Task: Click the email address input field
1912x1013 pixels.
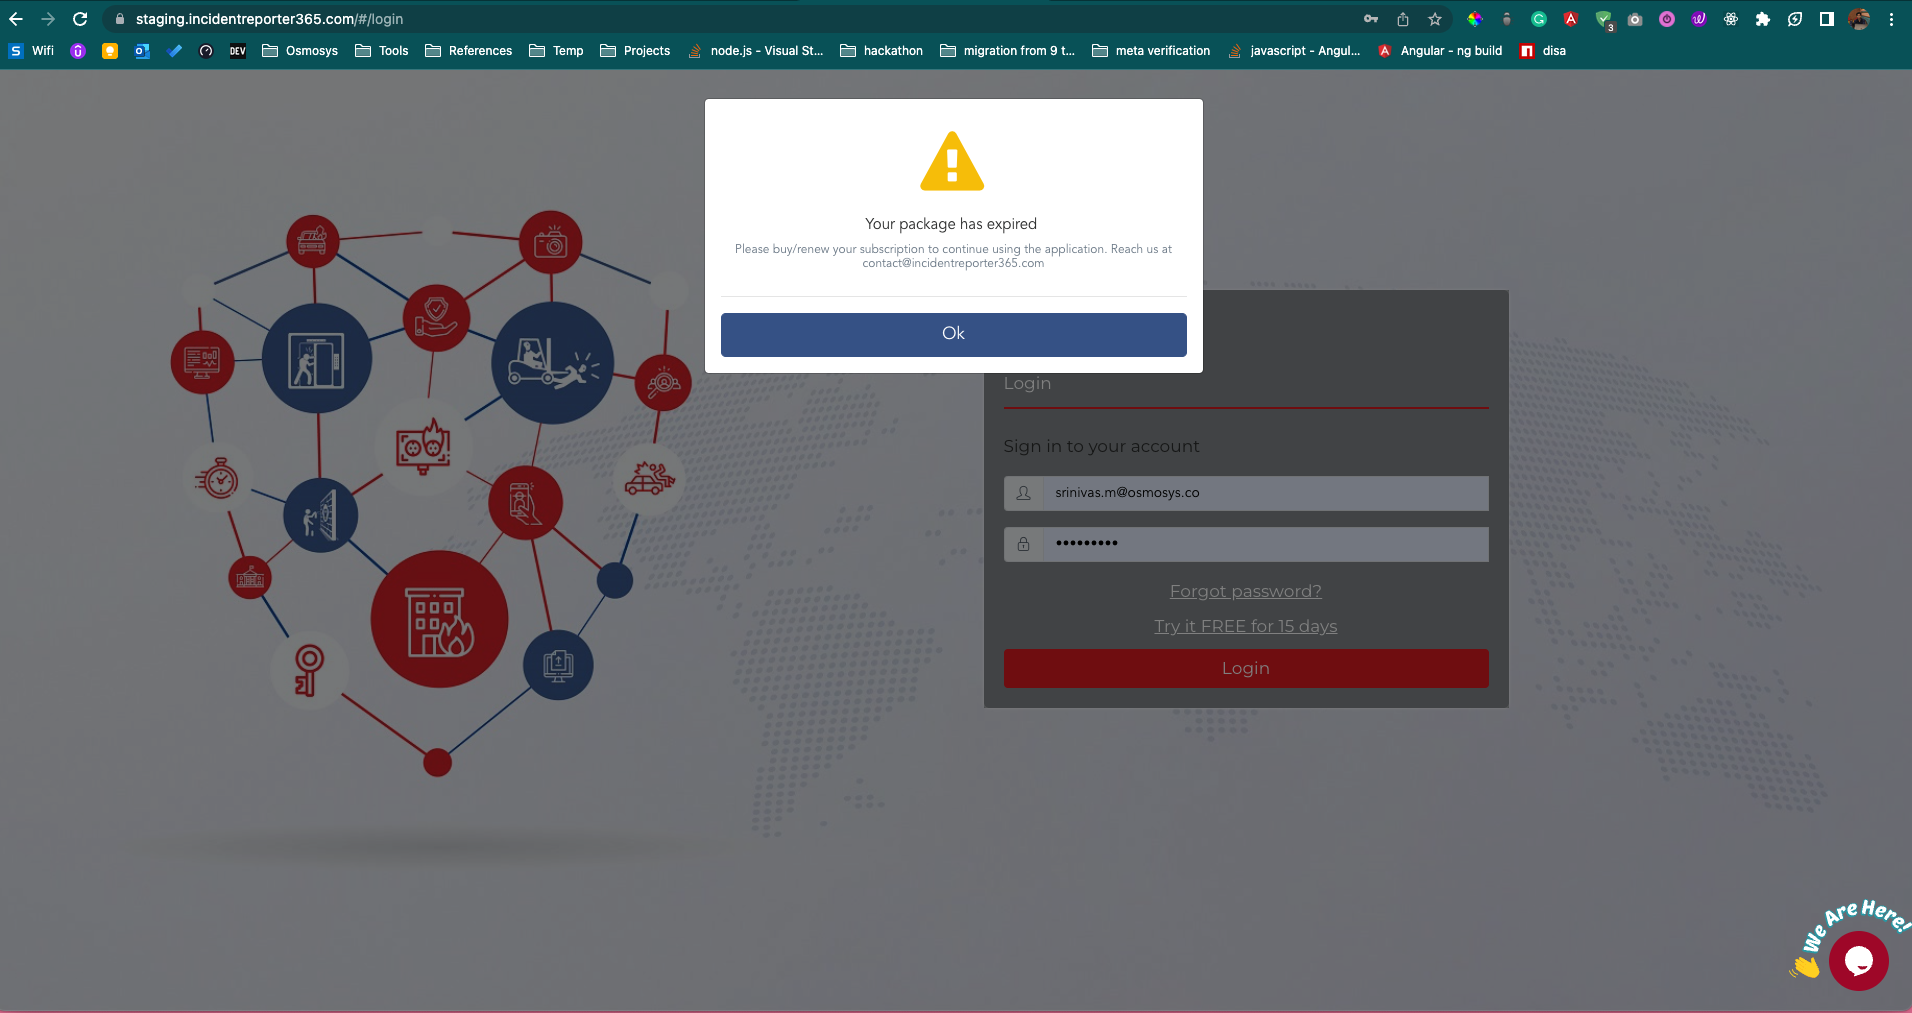Action: [1264, 493]
